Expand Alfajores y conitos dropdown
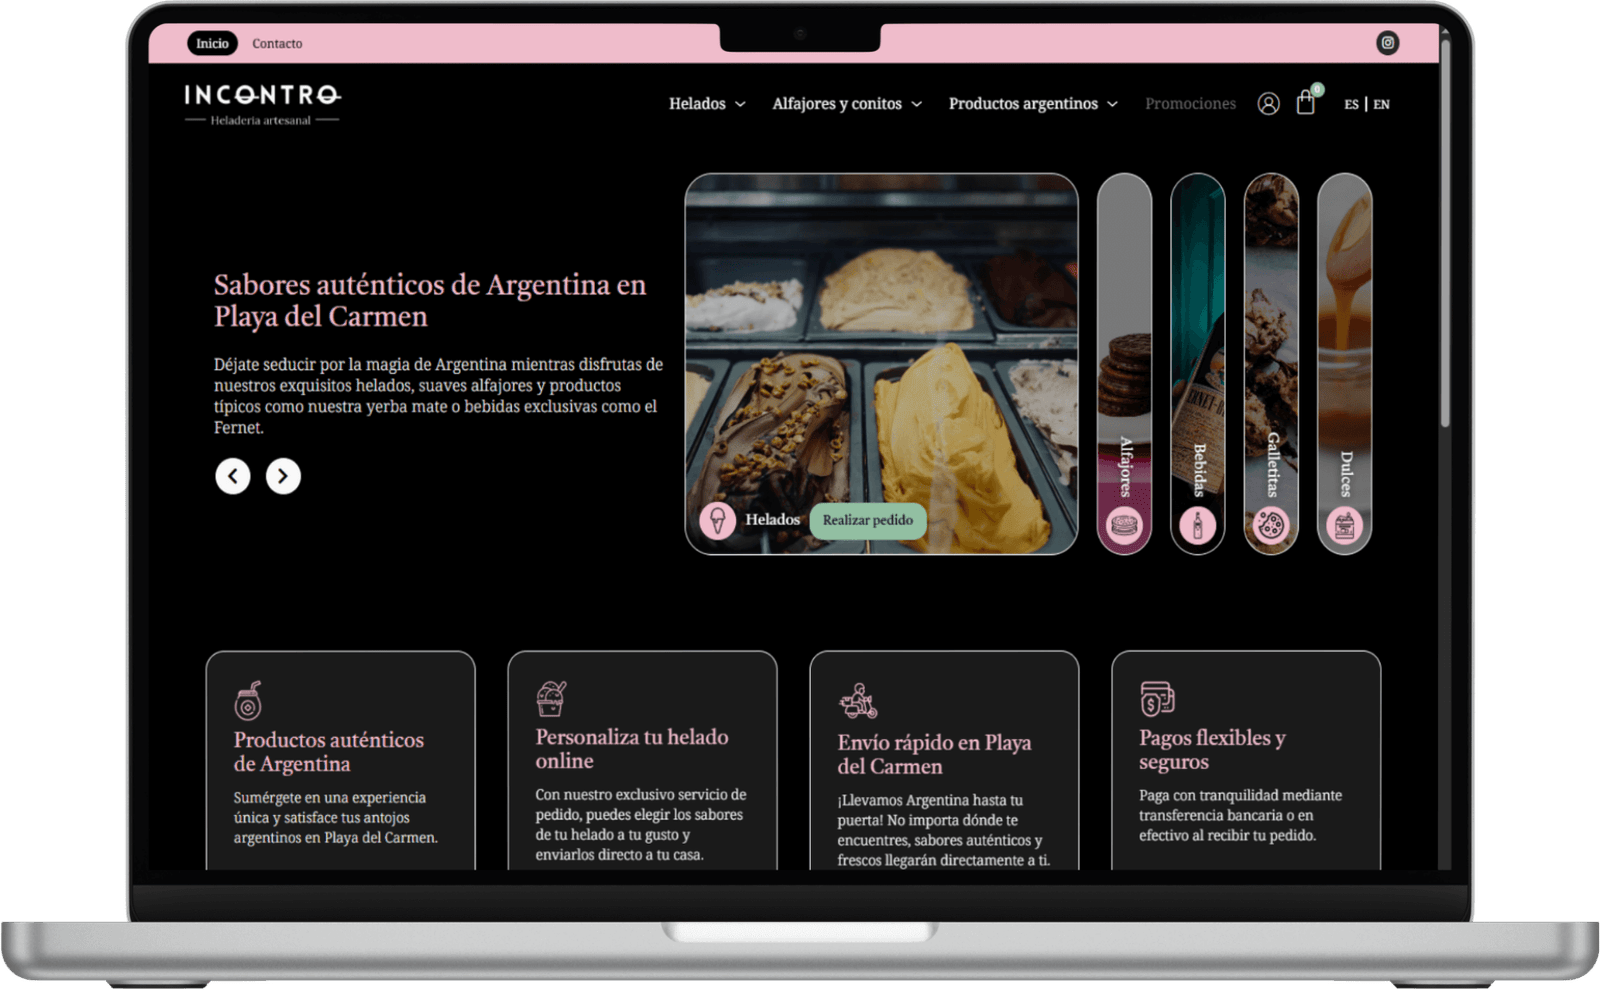1600x990 pixels. [x=846, y=104]
